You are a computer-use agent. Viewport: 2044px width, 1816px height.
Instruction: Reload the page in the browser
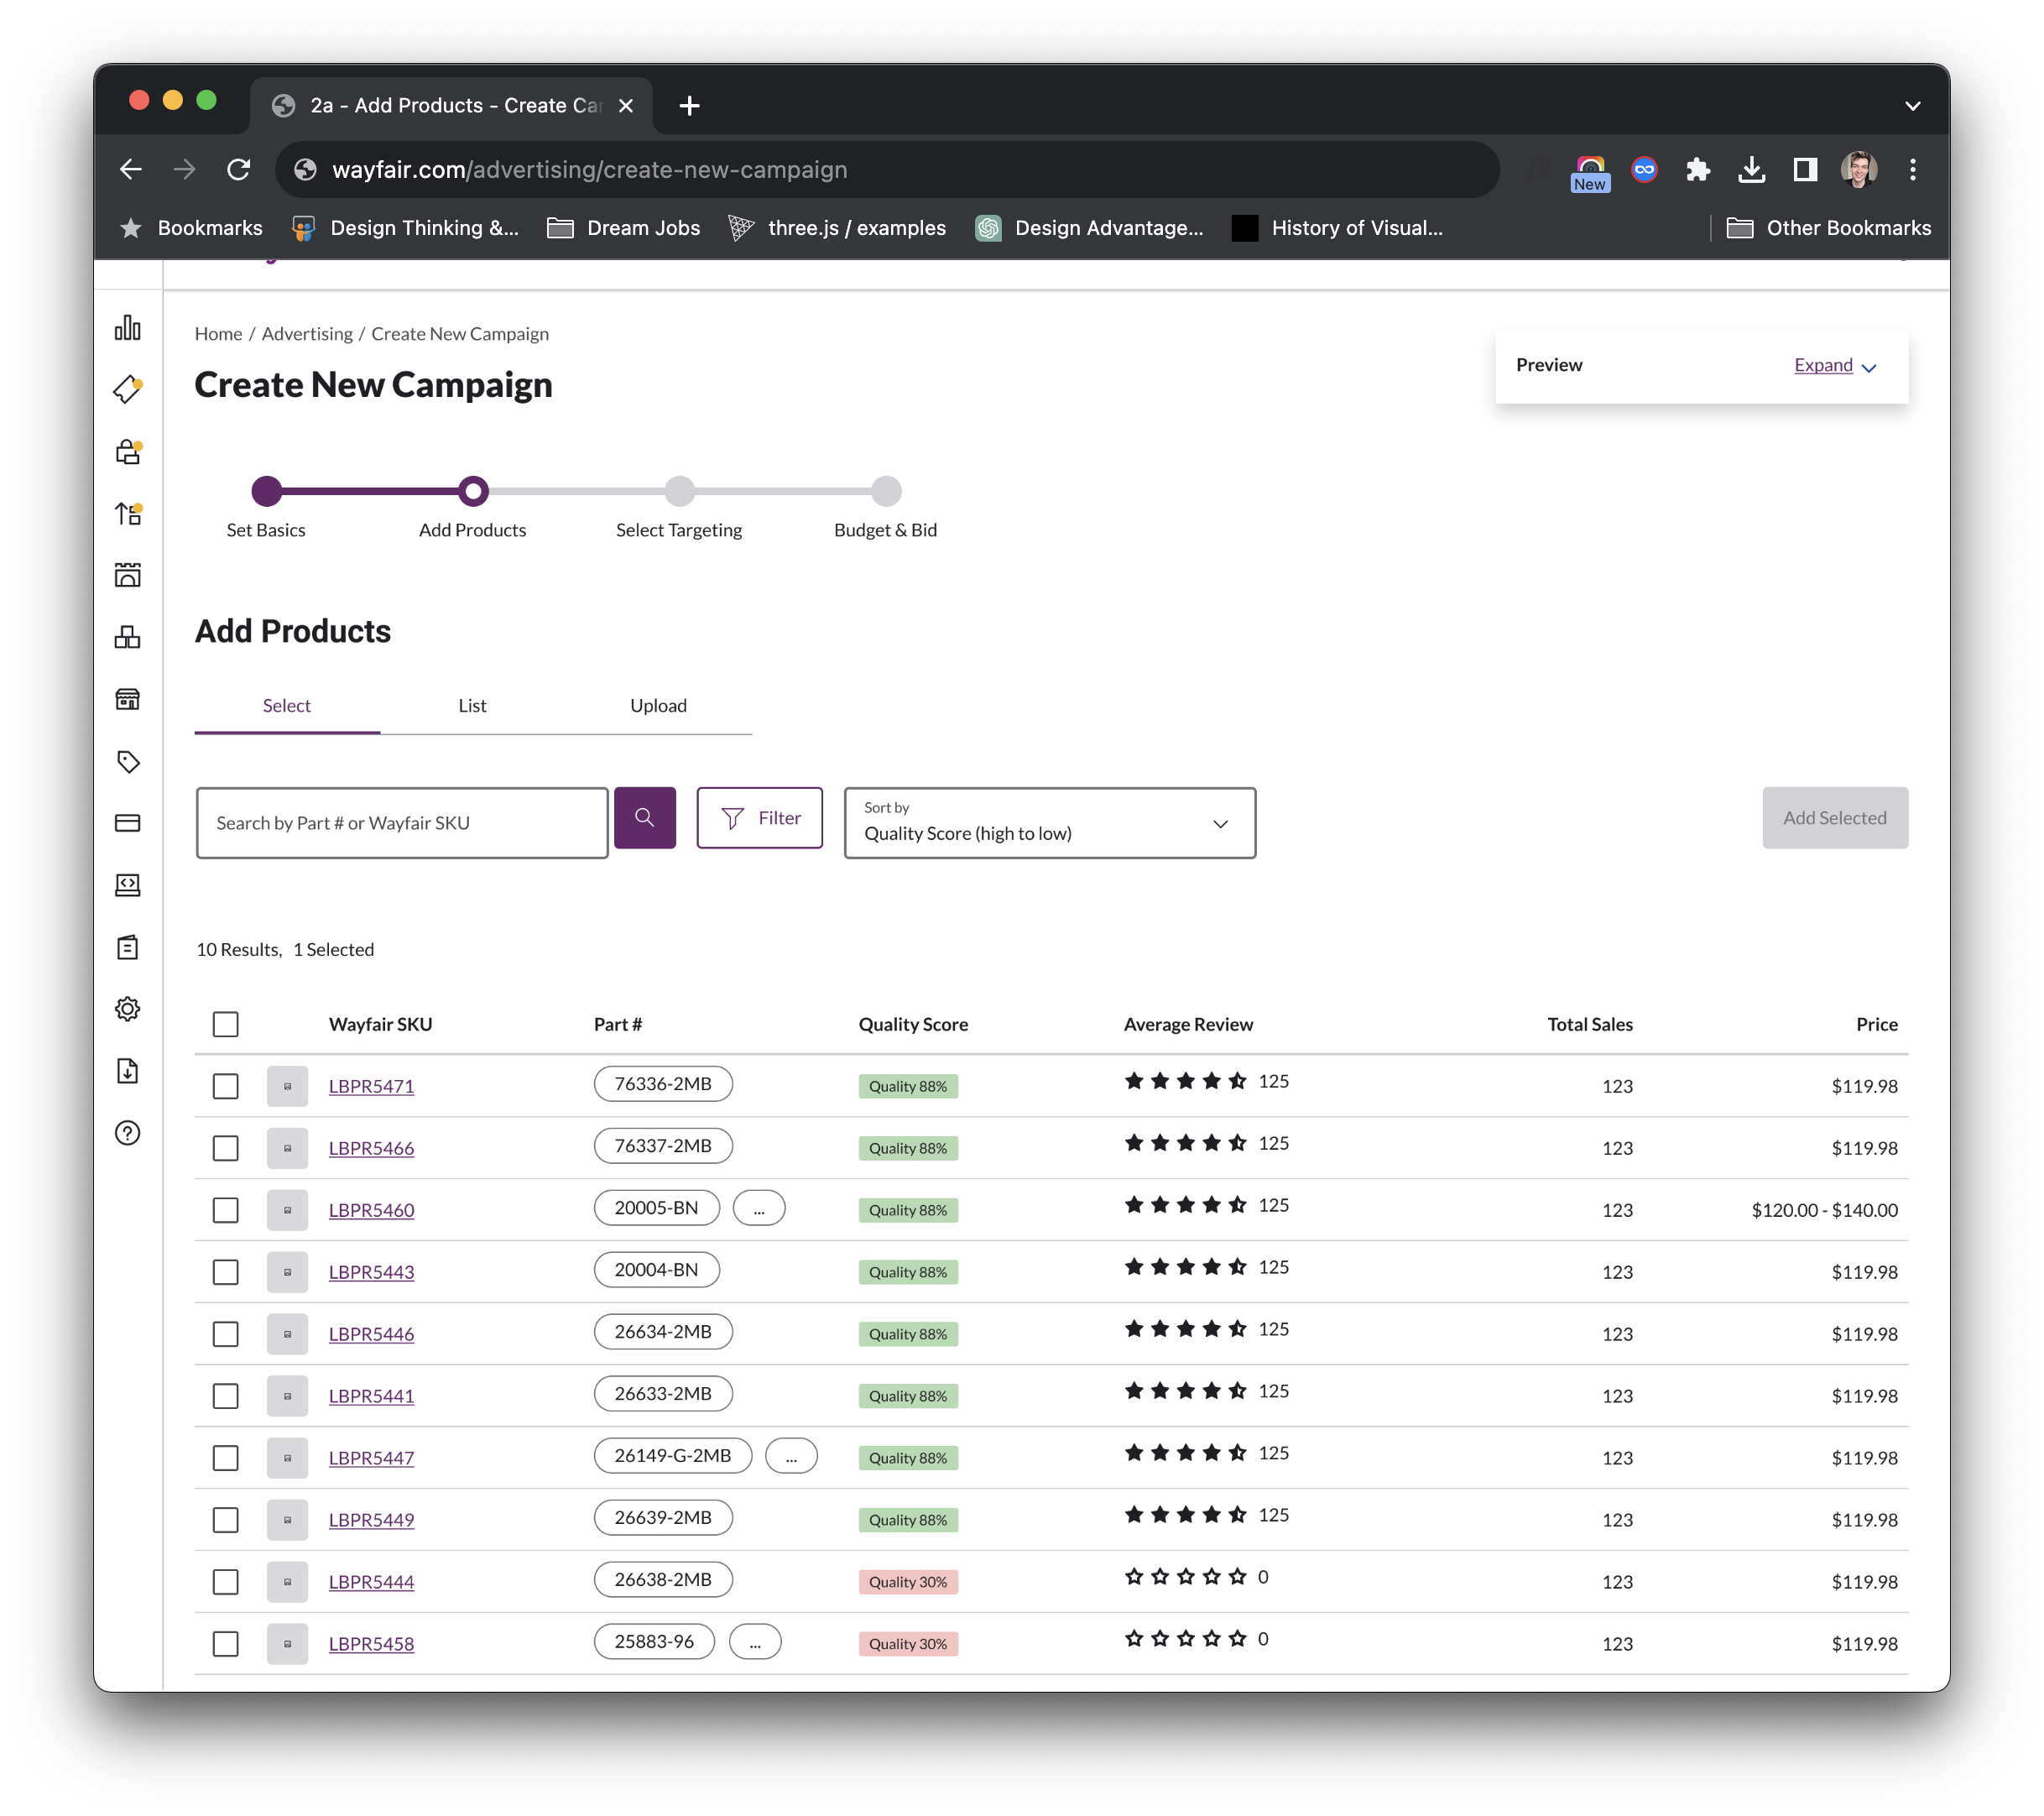(x=238, y=169)
